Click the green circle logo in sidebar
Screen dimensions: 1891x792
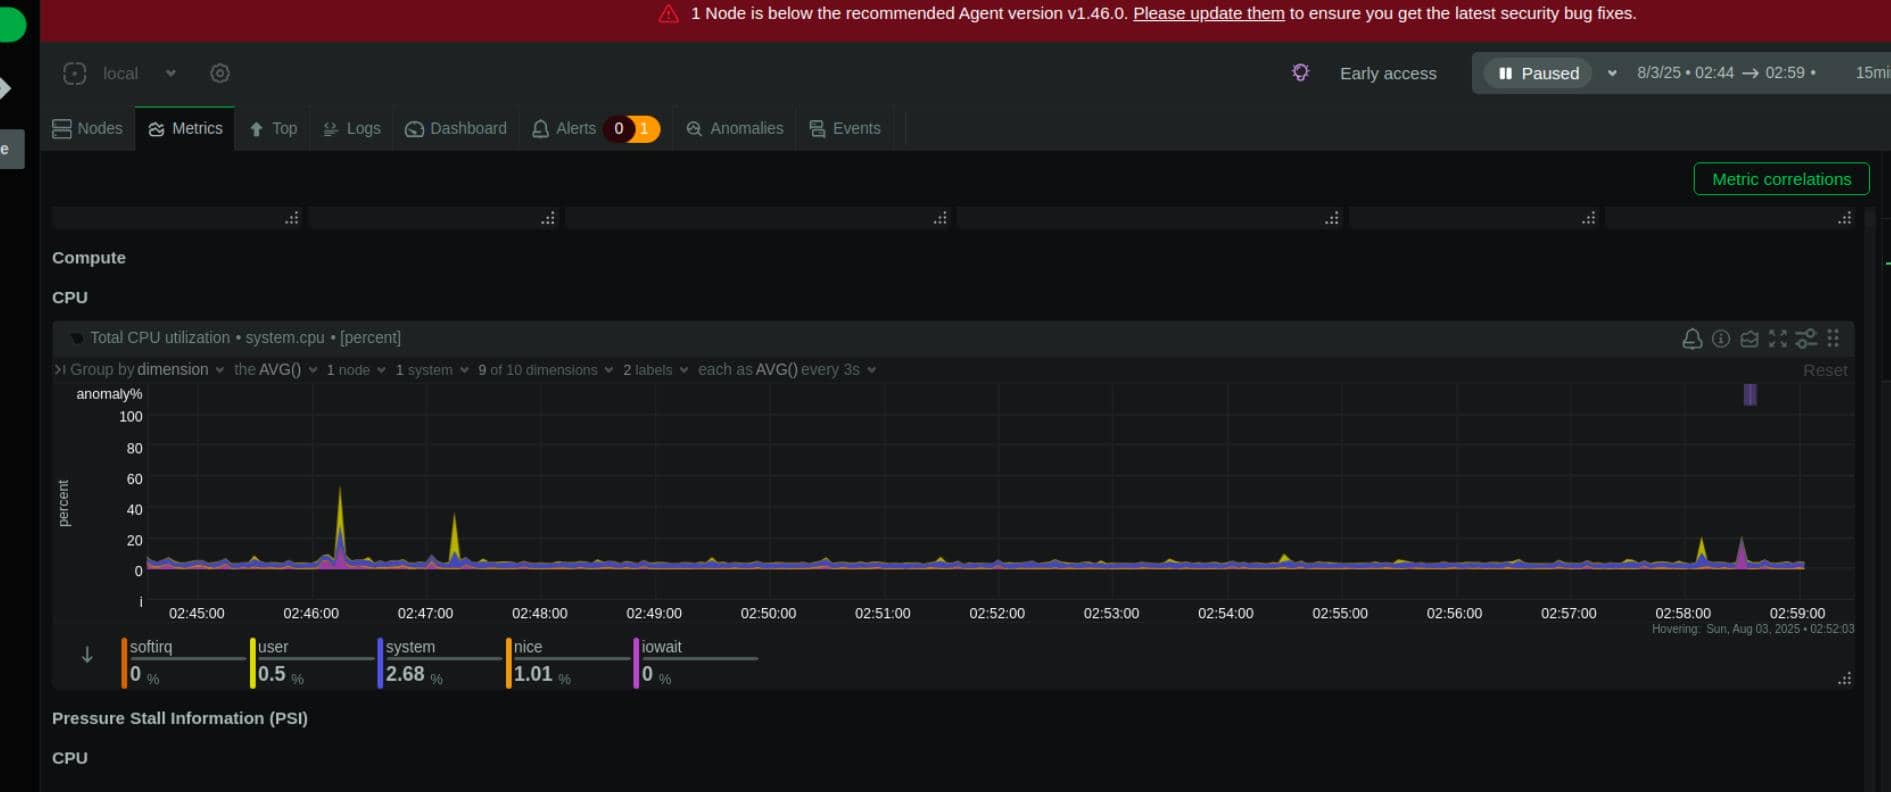click(x=12, y=23)
